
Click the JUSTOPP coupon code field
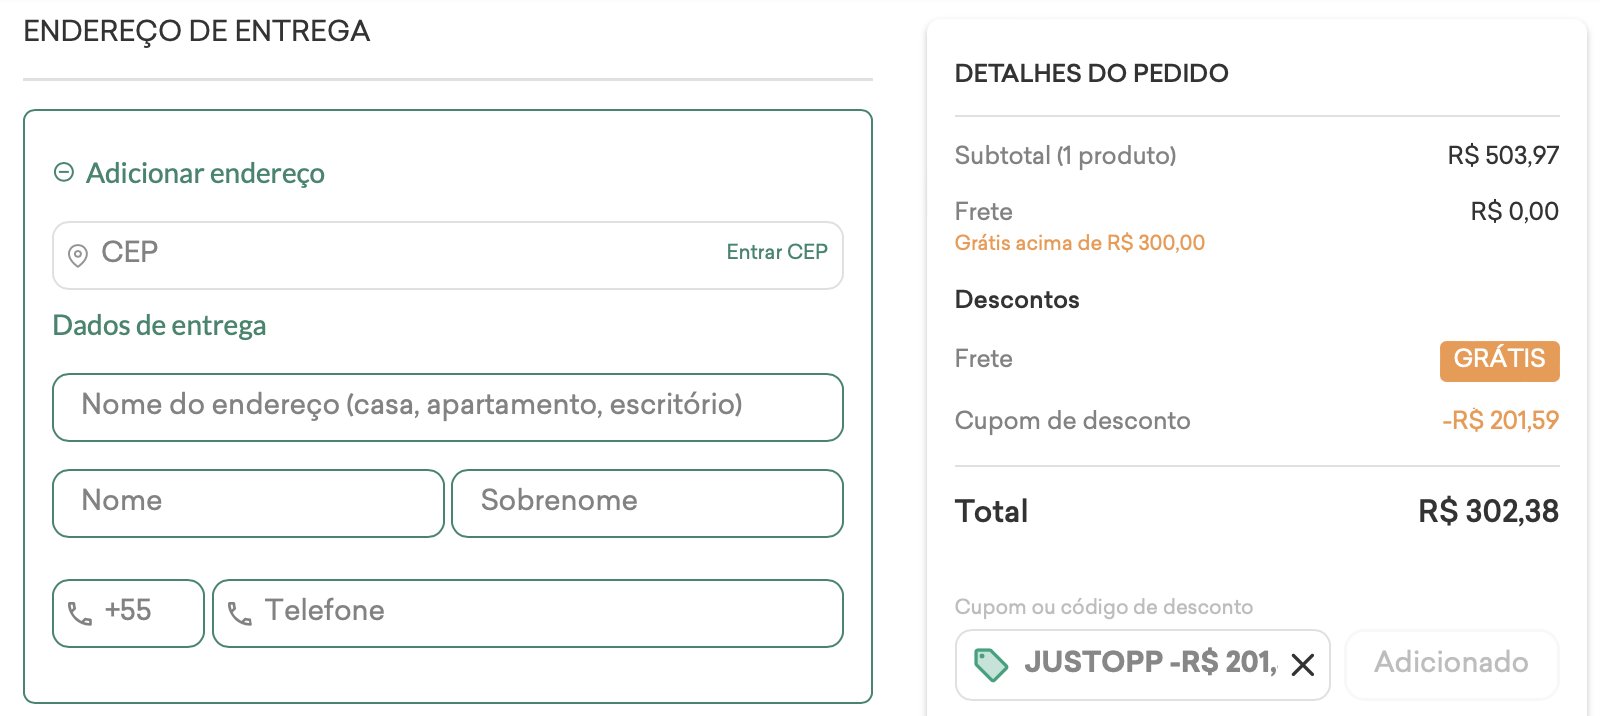[x=1142, y=665]
